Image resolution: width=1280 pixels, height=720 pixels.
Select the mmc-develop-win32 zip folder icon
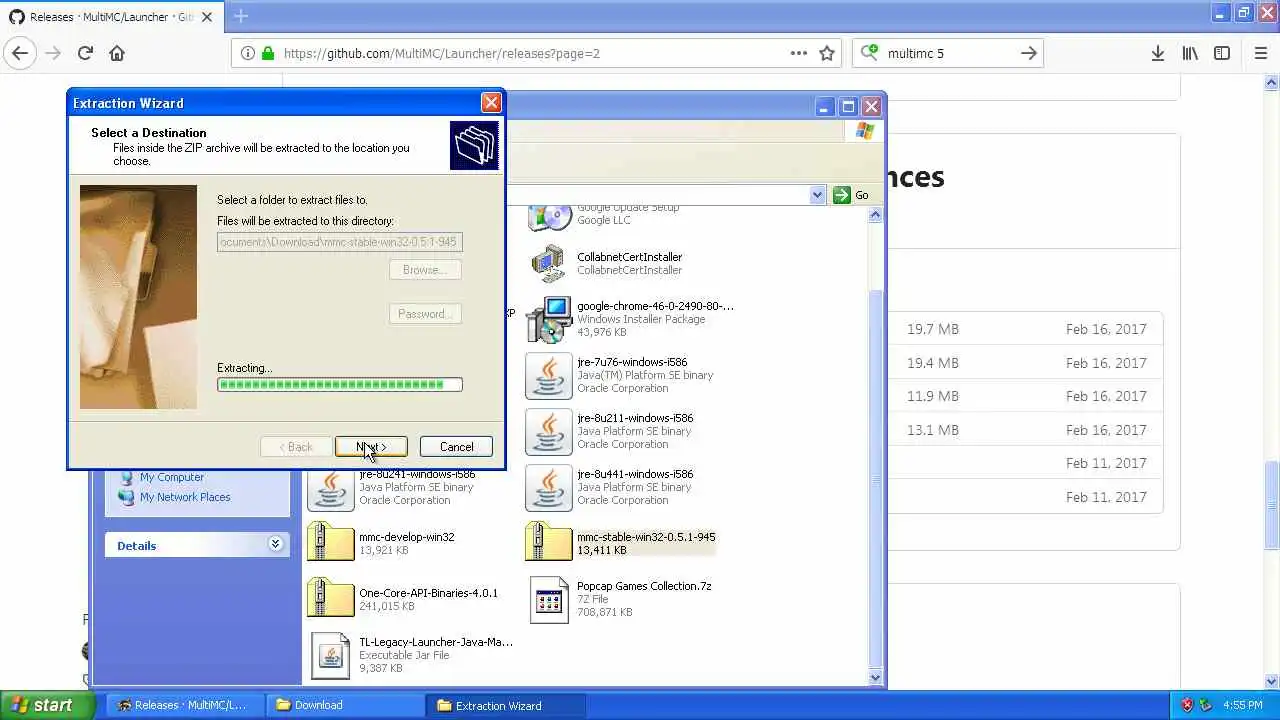point(330,543)
